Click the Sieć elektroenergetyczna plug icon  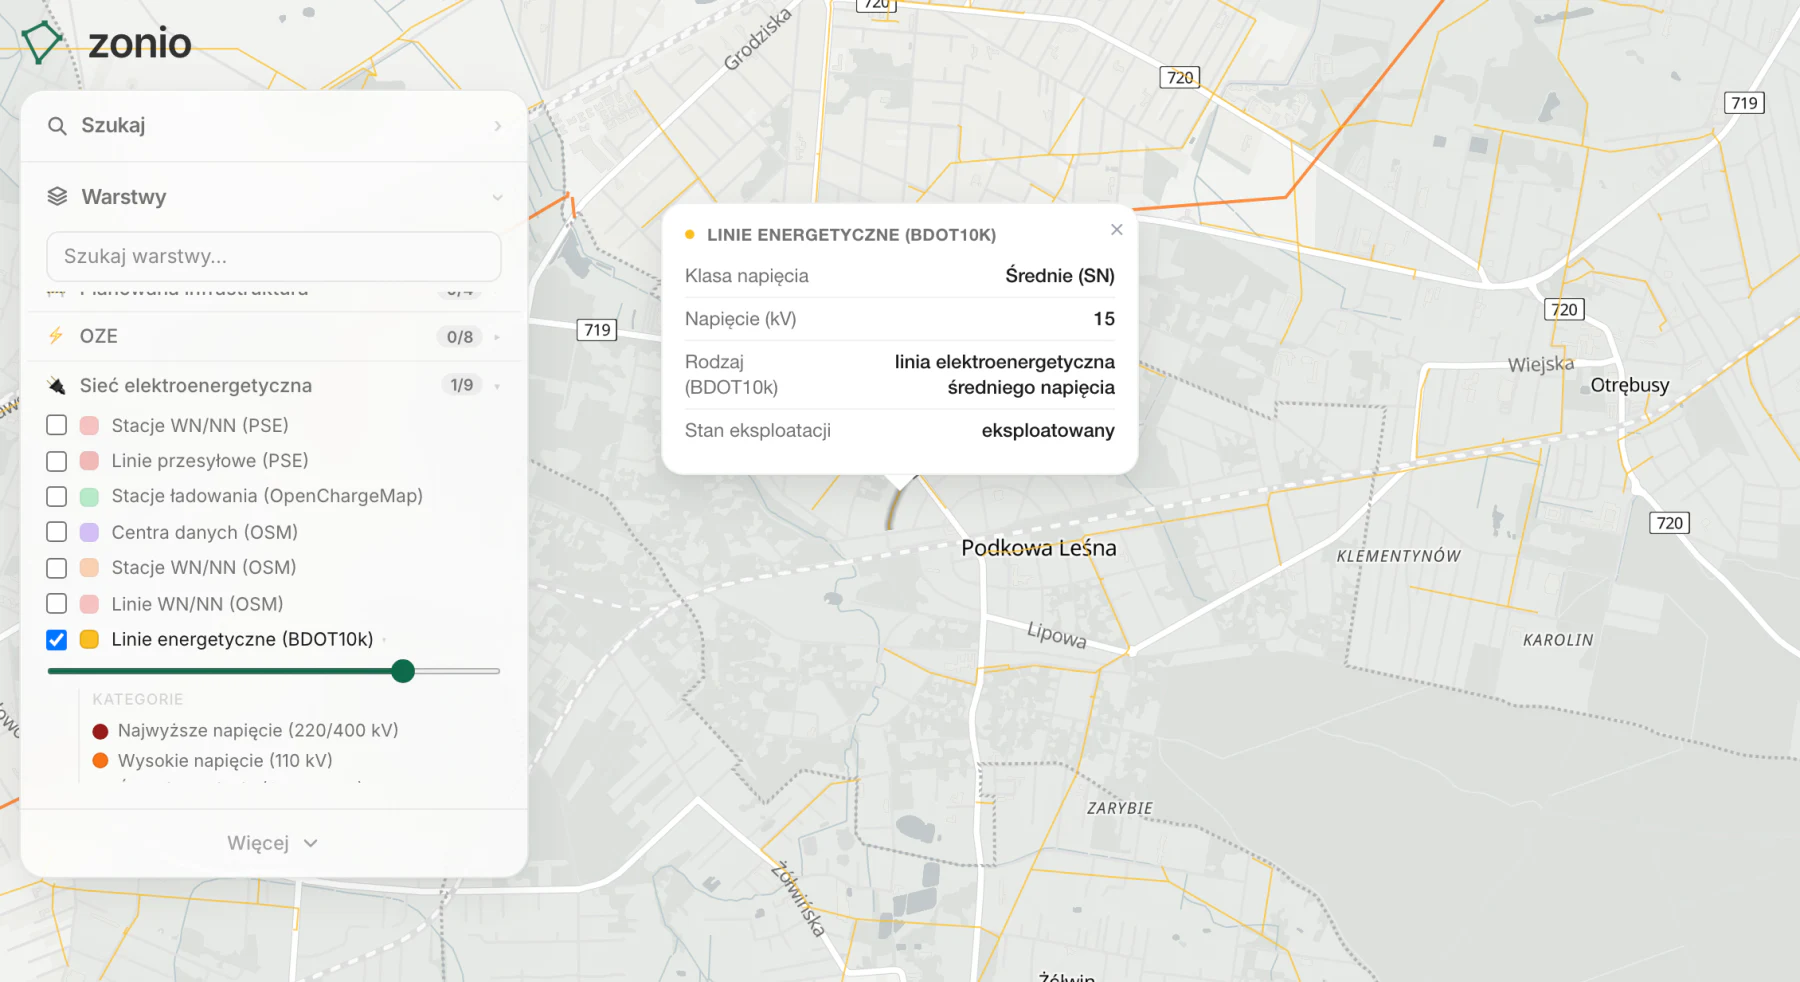(57, 386)
